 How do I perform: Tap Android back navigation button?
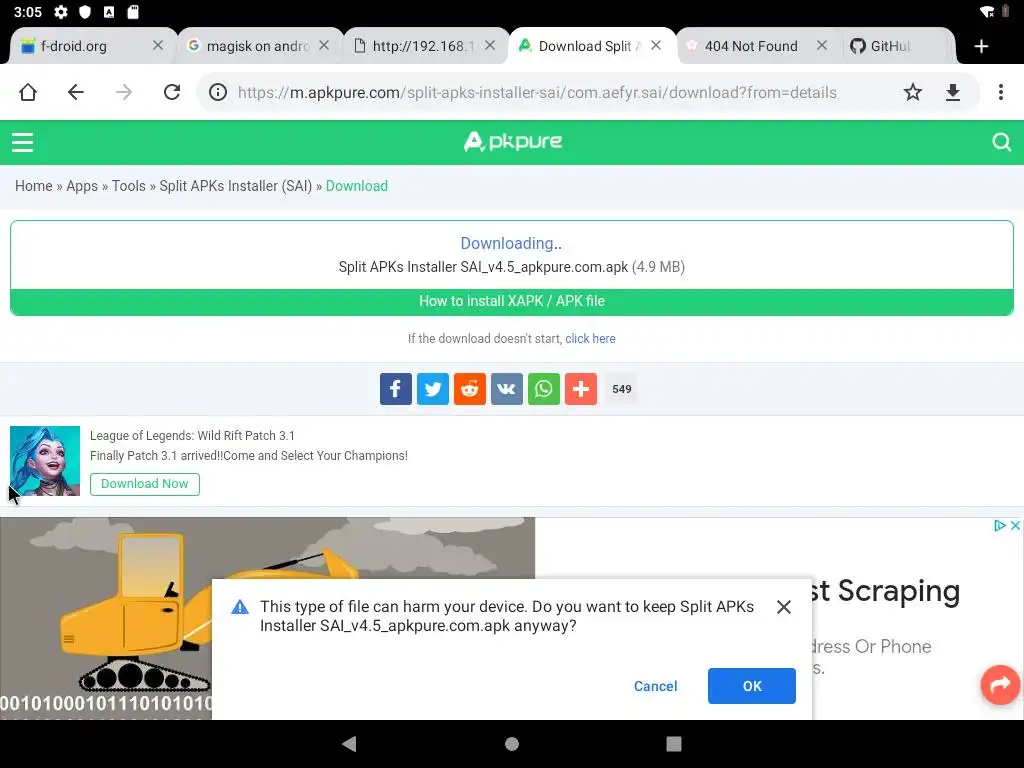(x=349, y=743)
